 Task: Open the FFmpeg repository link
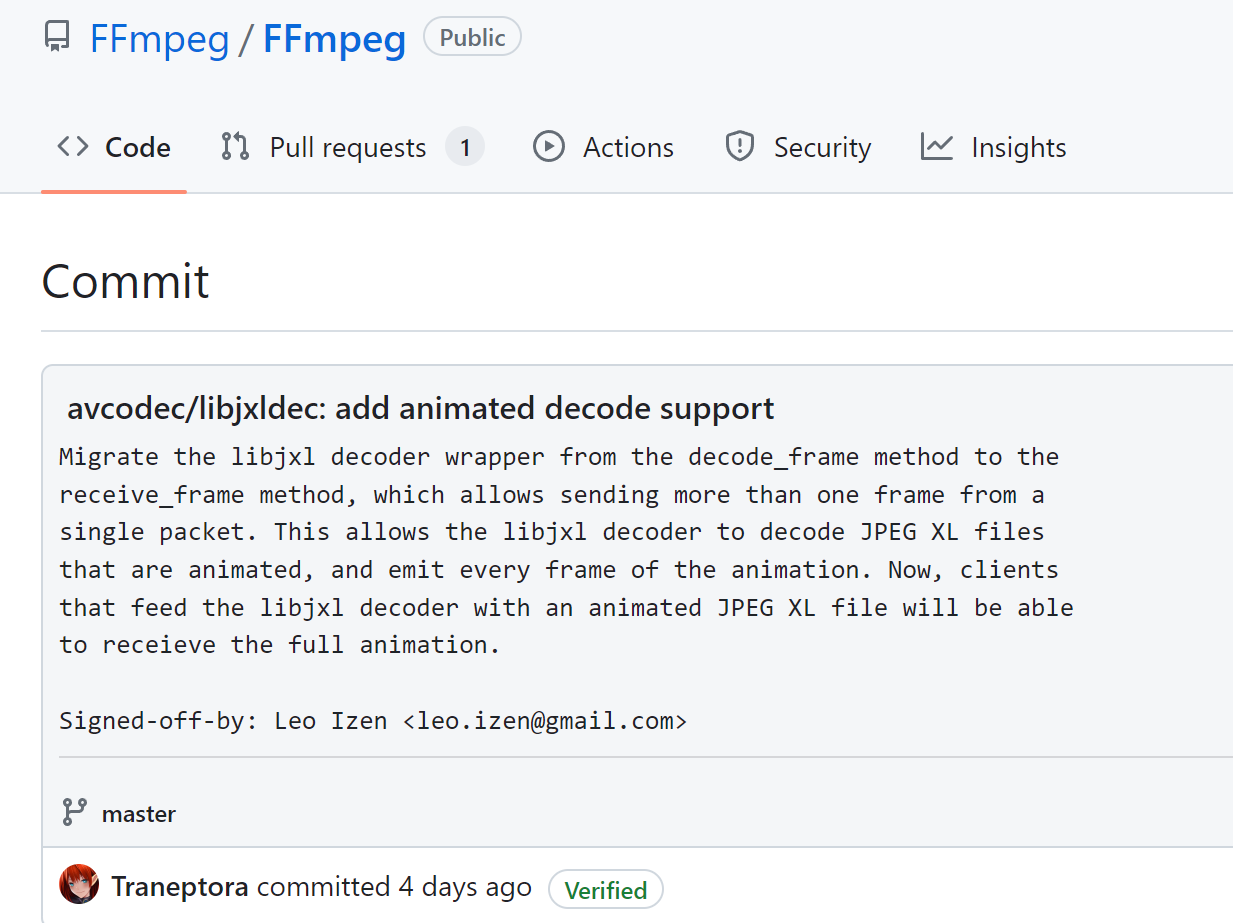coord(334,38)
